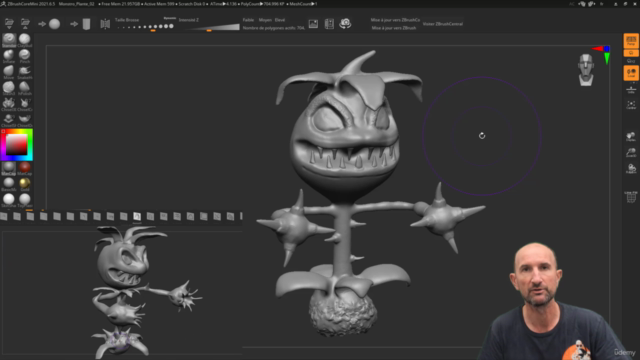Click the Rotate navigation icon
This screenshot has height=360, width=640.
631,169
